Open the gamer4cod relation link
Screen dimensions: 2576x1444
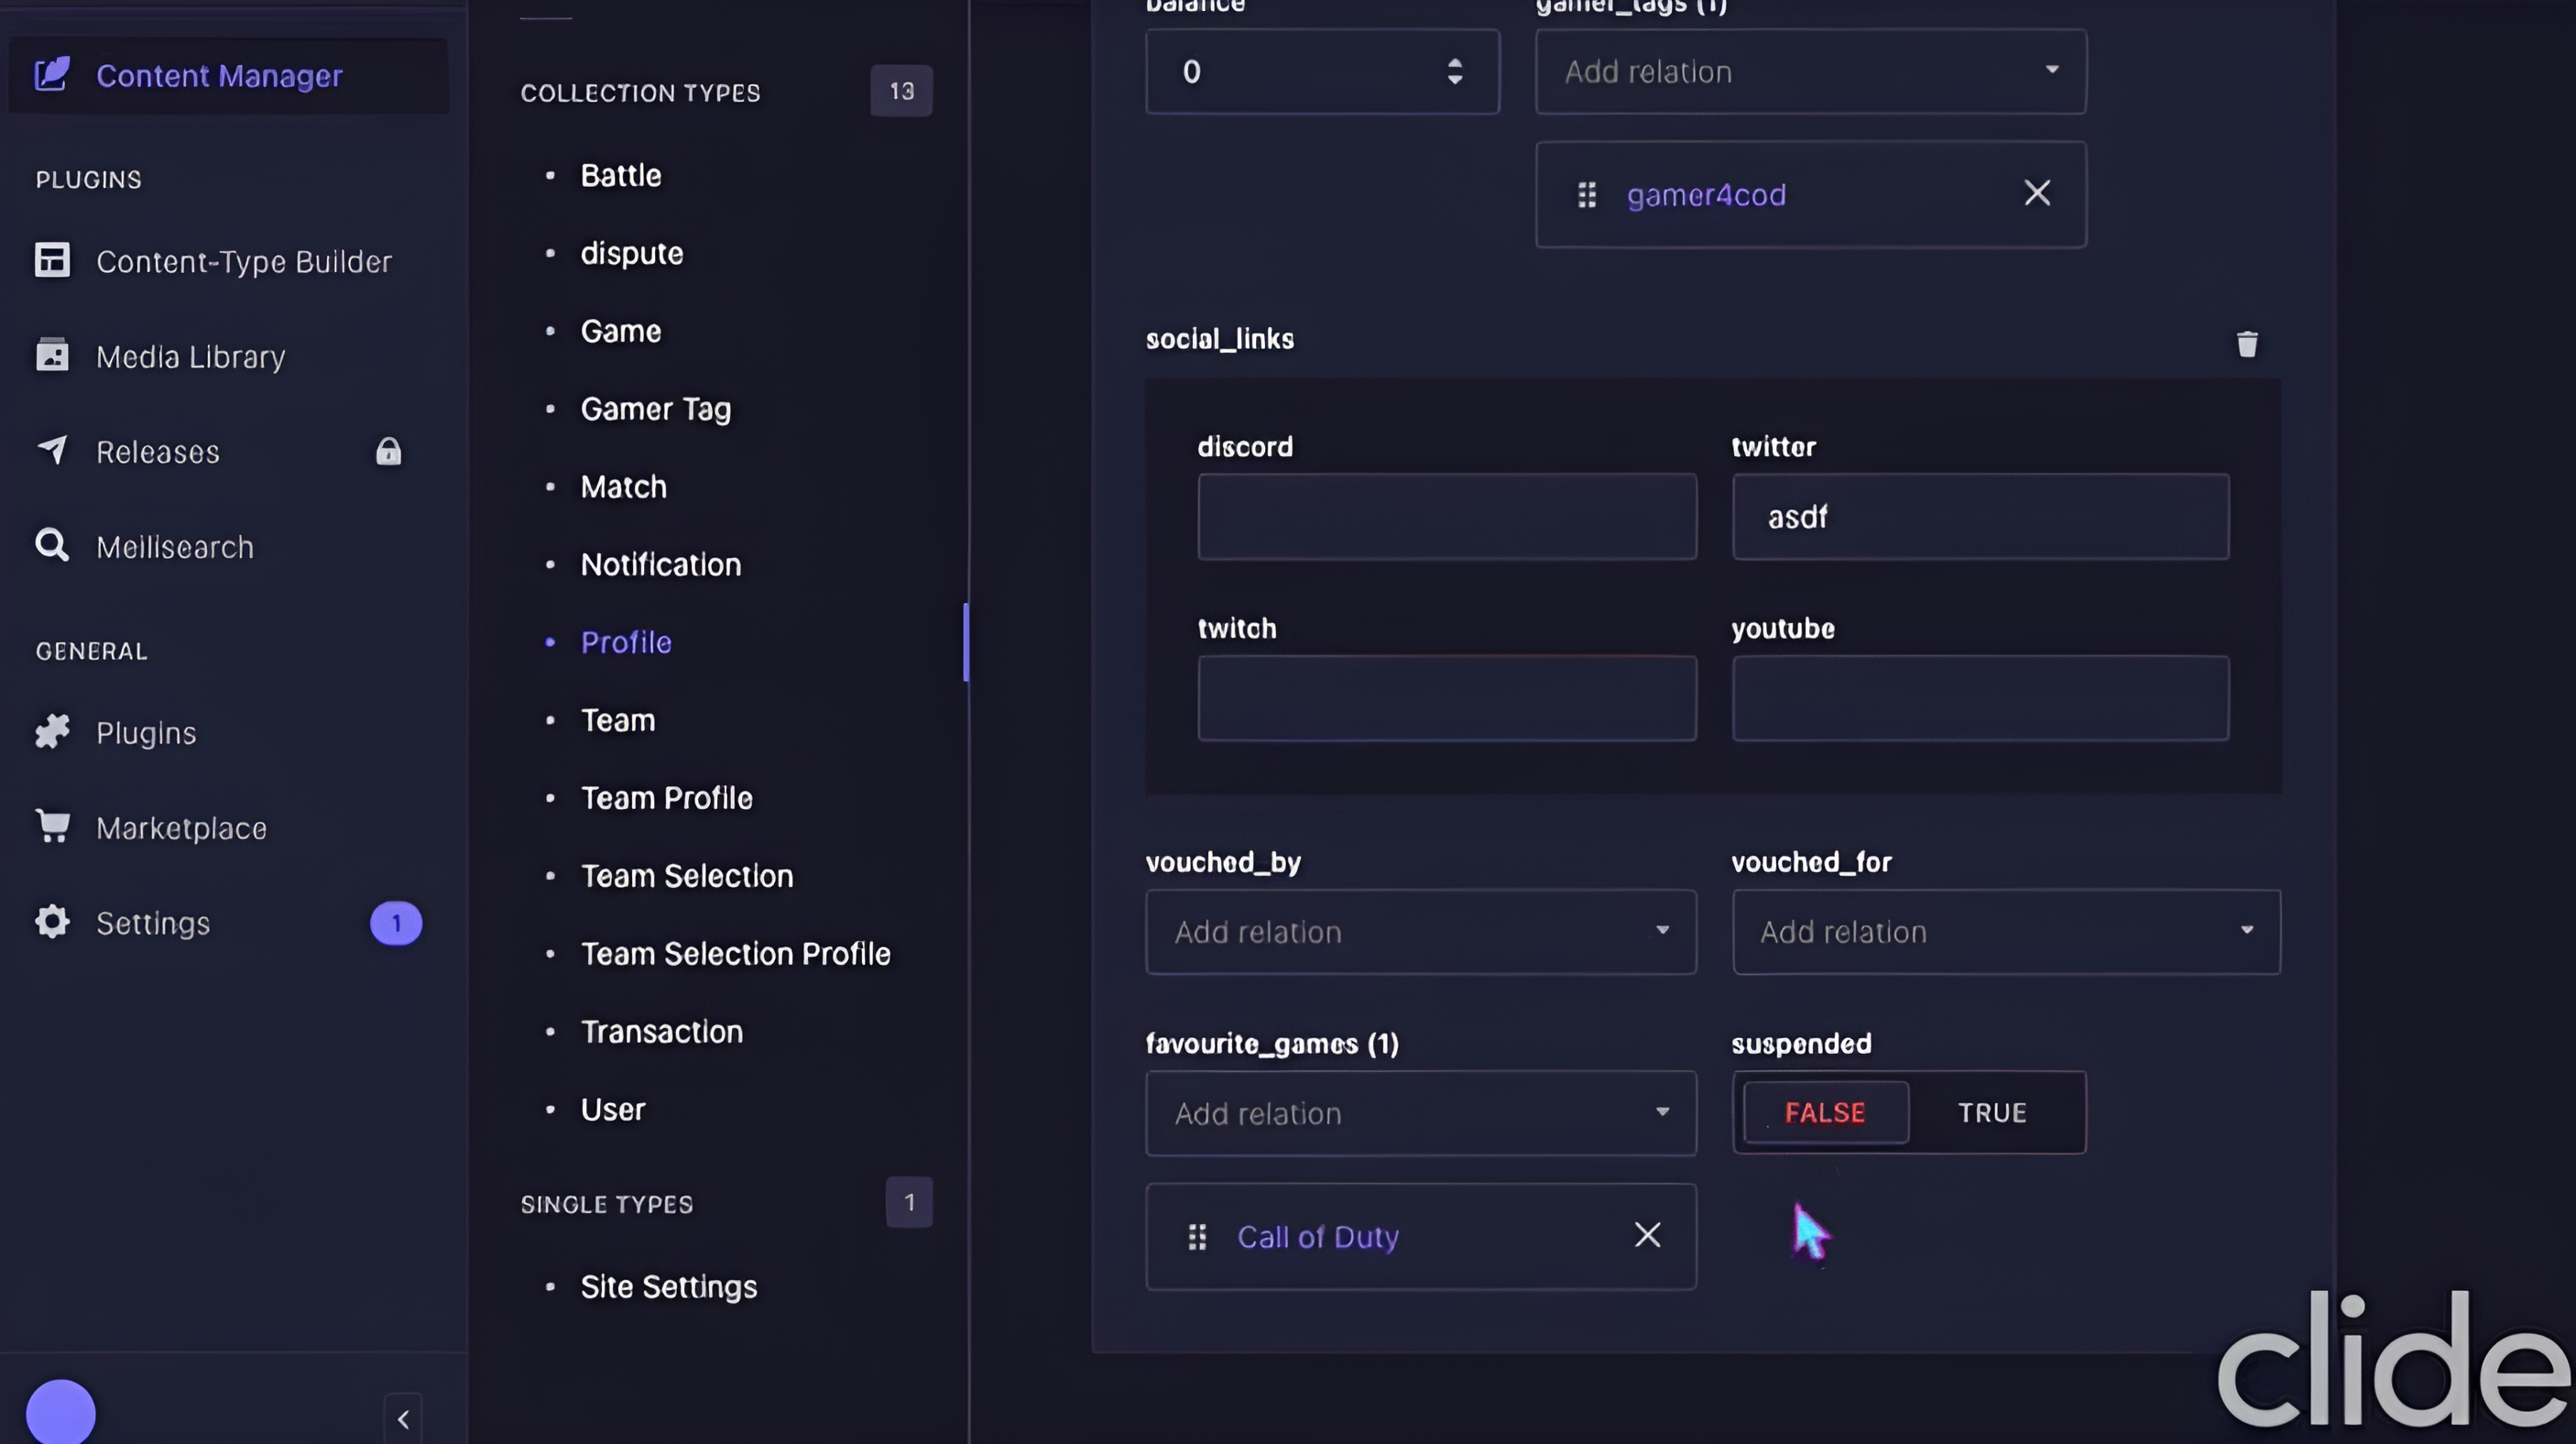click(1706, 194)
